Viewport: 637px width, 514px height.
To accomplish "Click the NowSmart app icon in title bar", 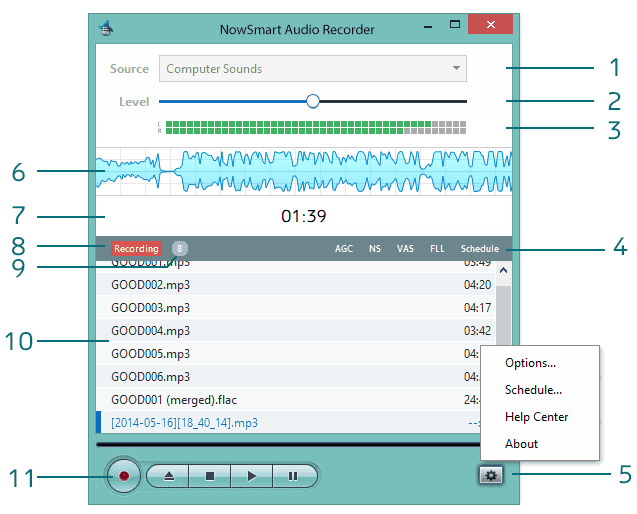I will point(106,28).
